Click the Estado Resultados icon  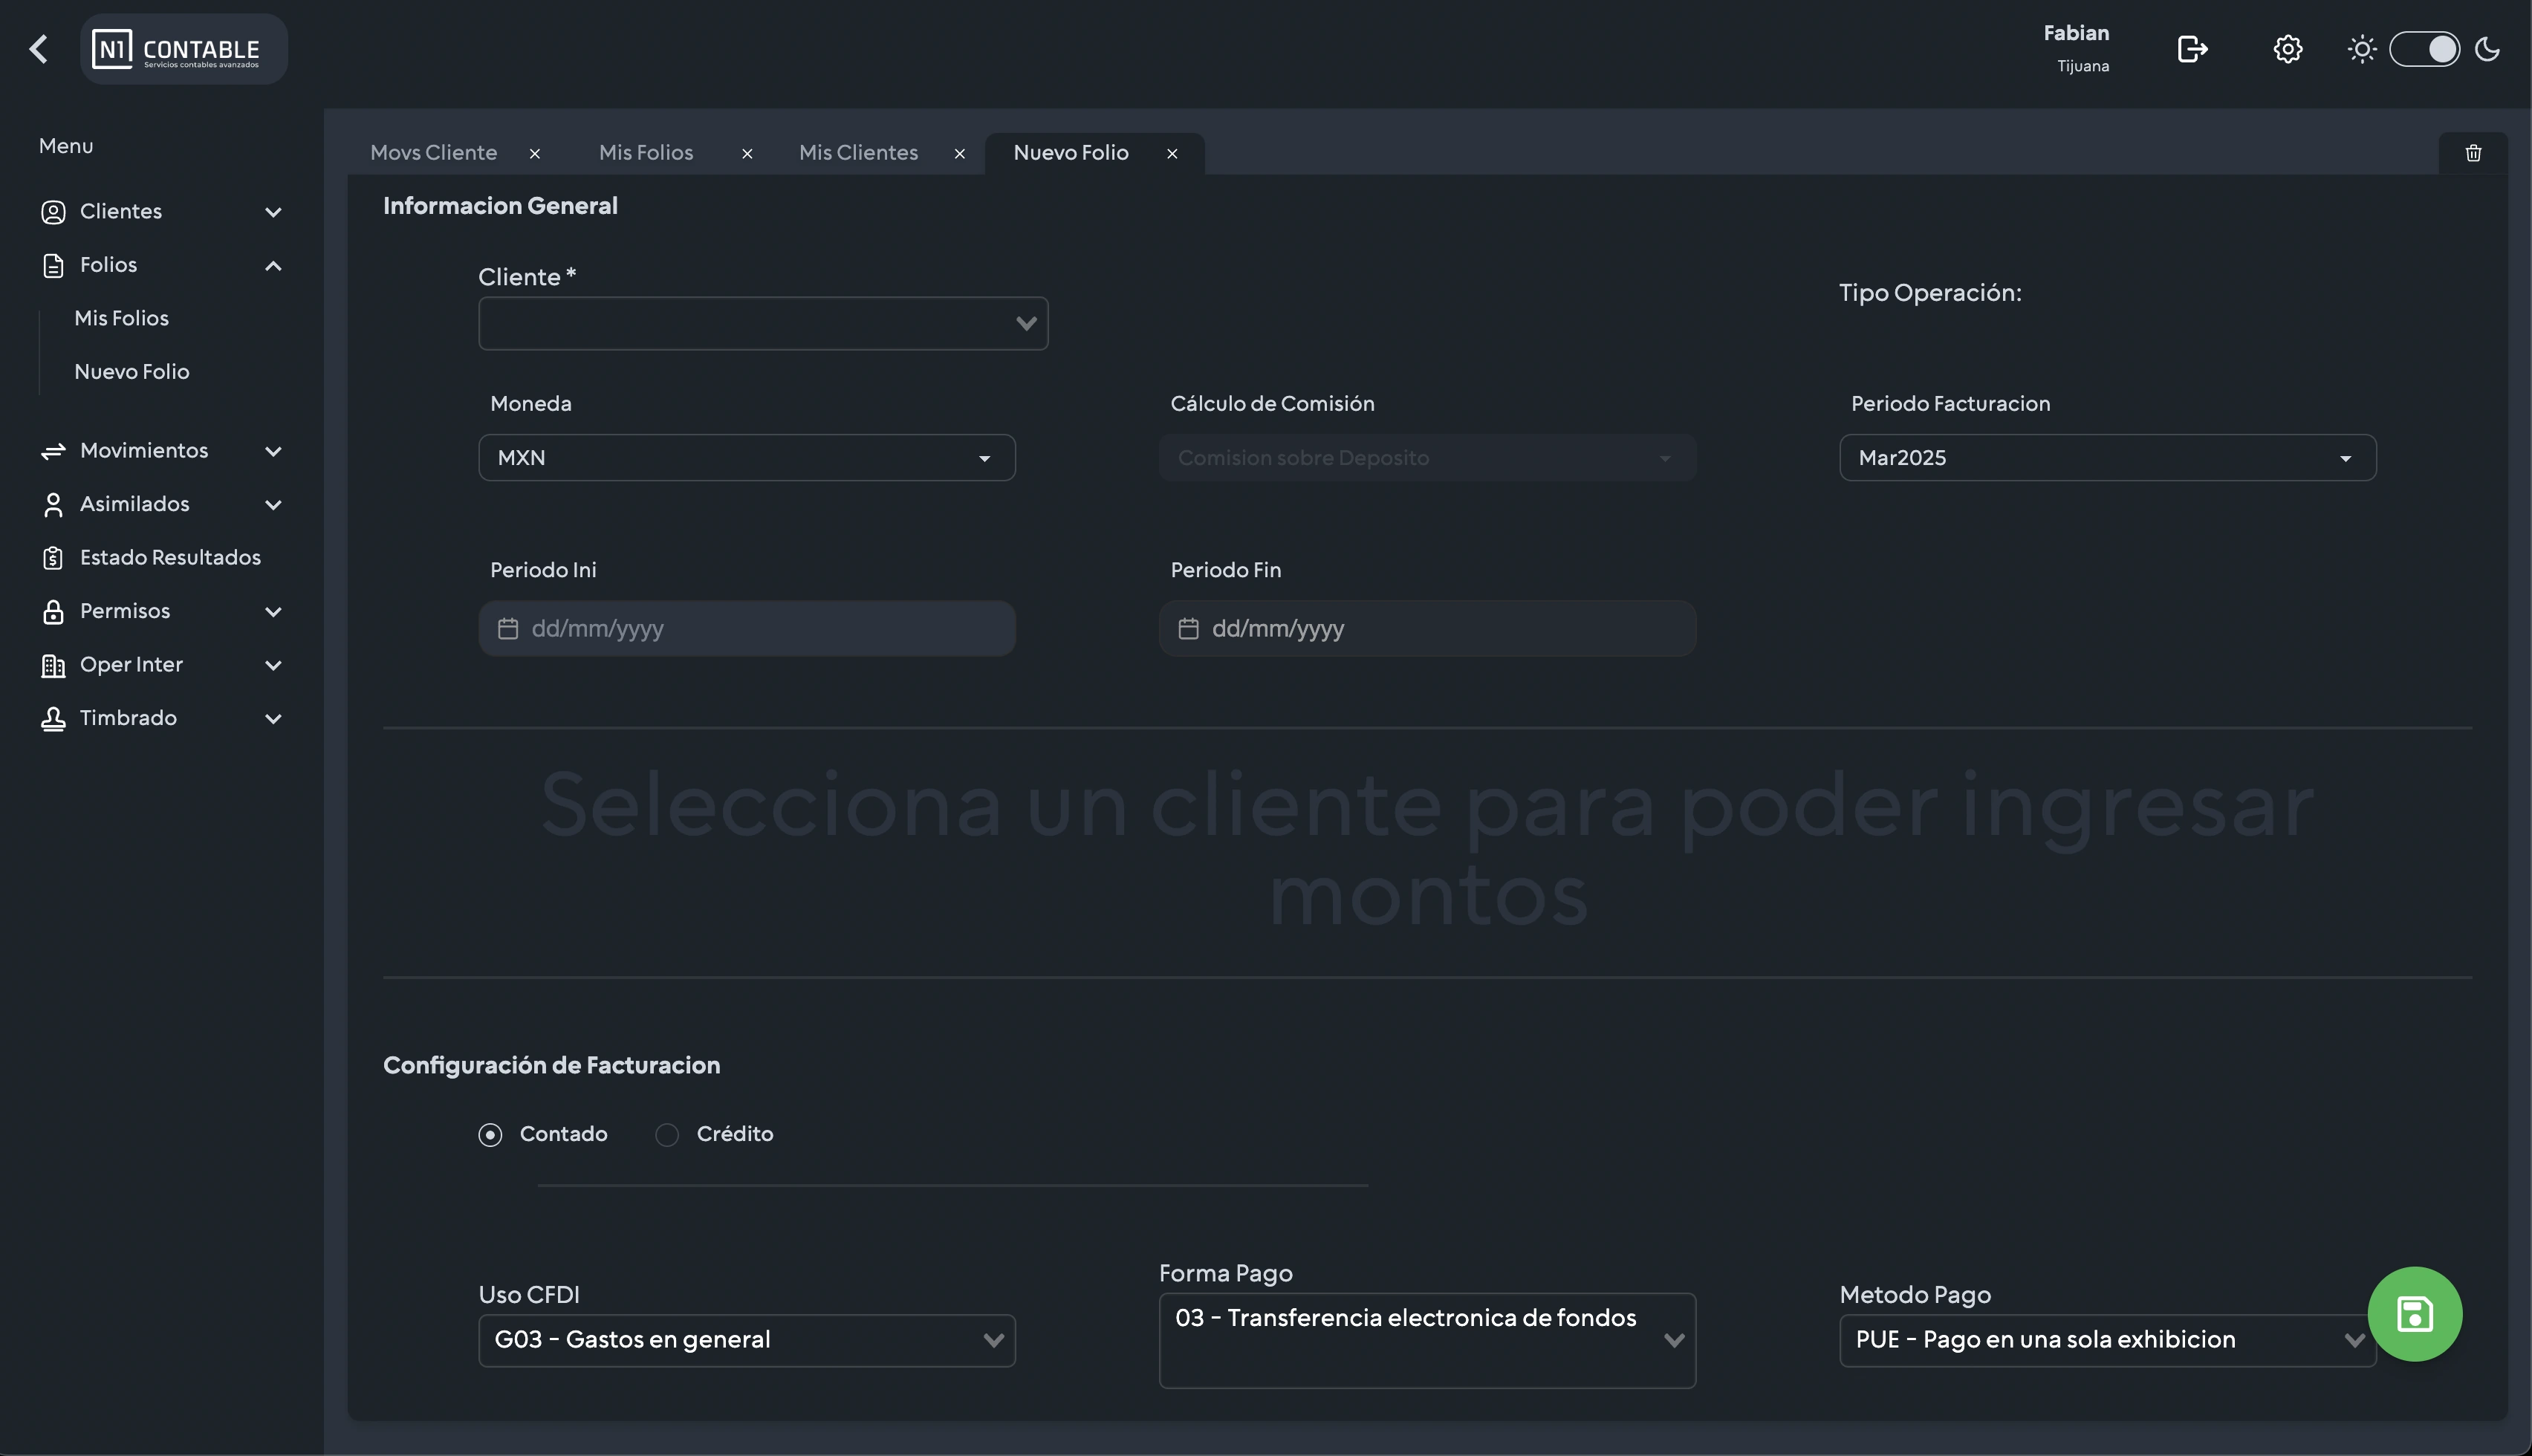click(x=53, y=557)
